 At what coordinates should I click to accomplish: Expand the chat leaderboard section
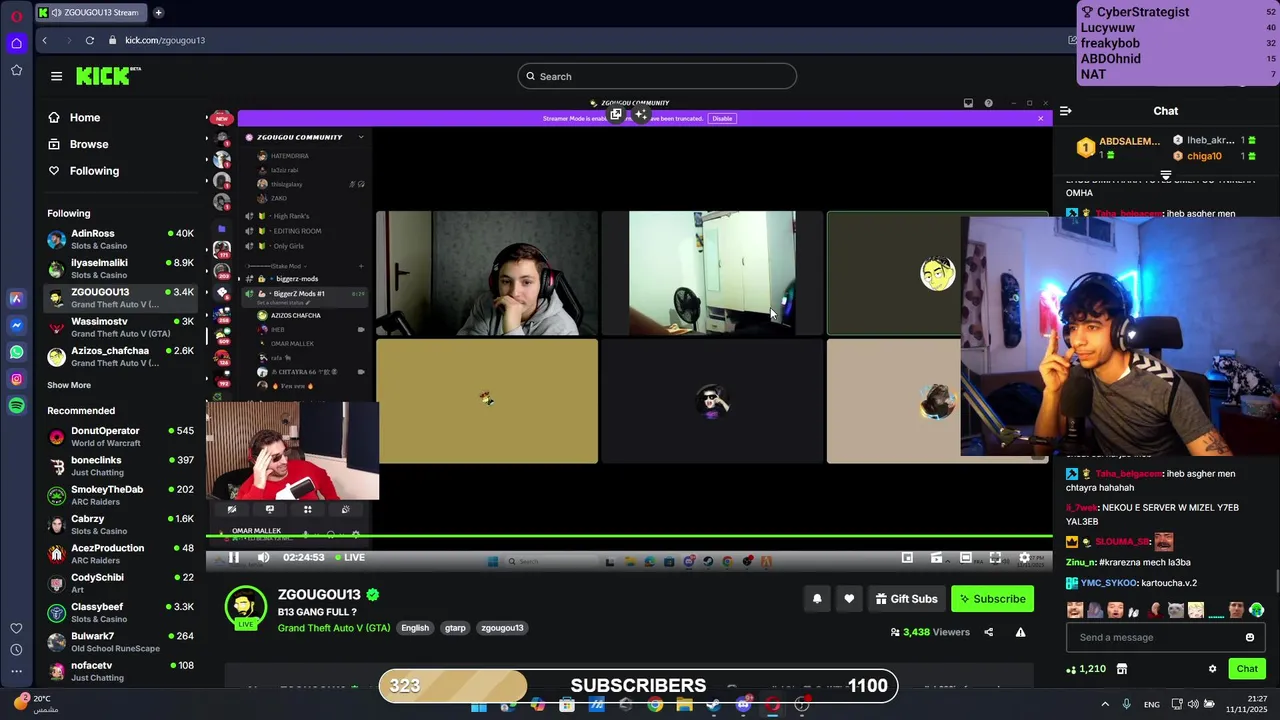coord(1166,175)
